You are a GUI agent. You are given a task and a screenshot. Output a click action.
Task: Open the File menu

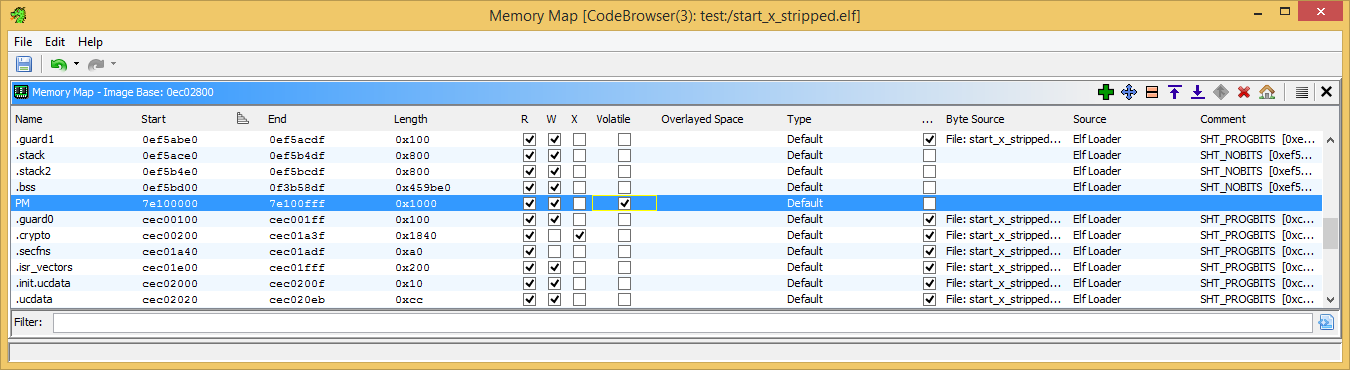(x=23, y=42)
